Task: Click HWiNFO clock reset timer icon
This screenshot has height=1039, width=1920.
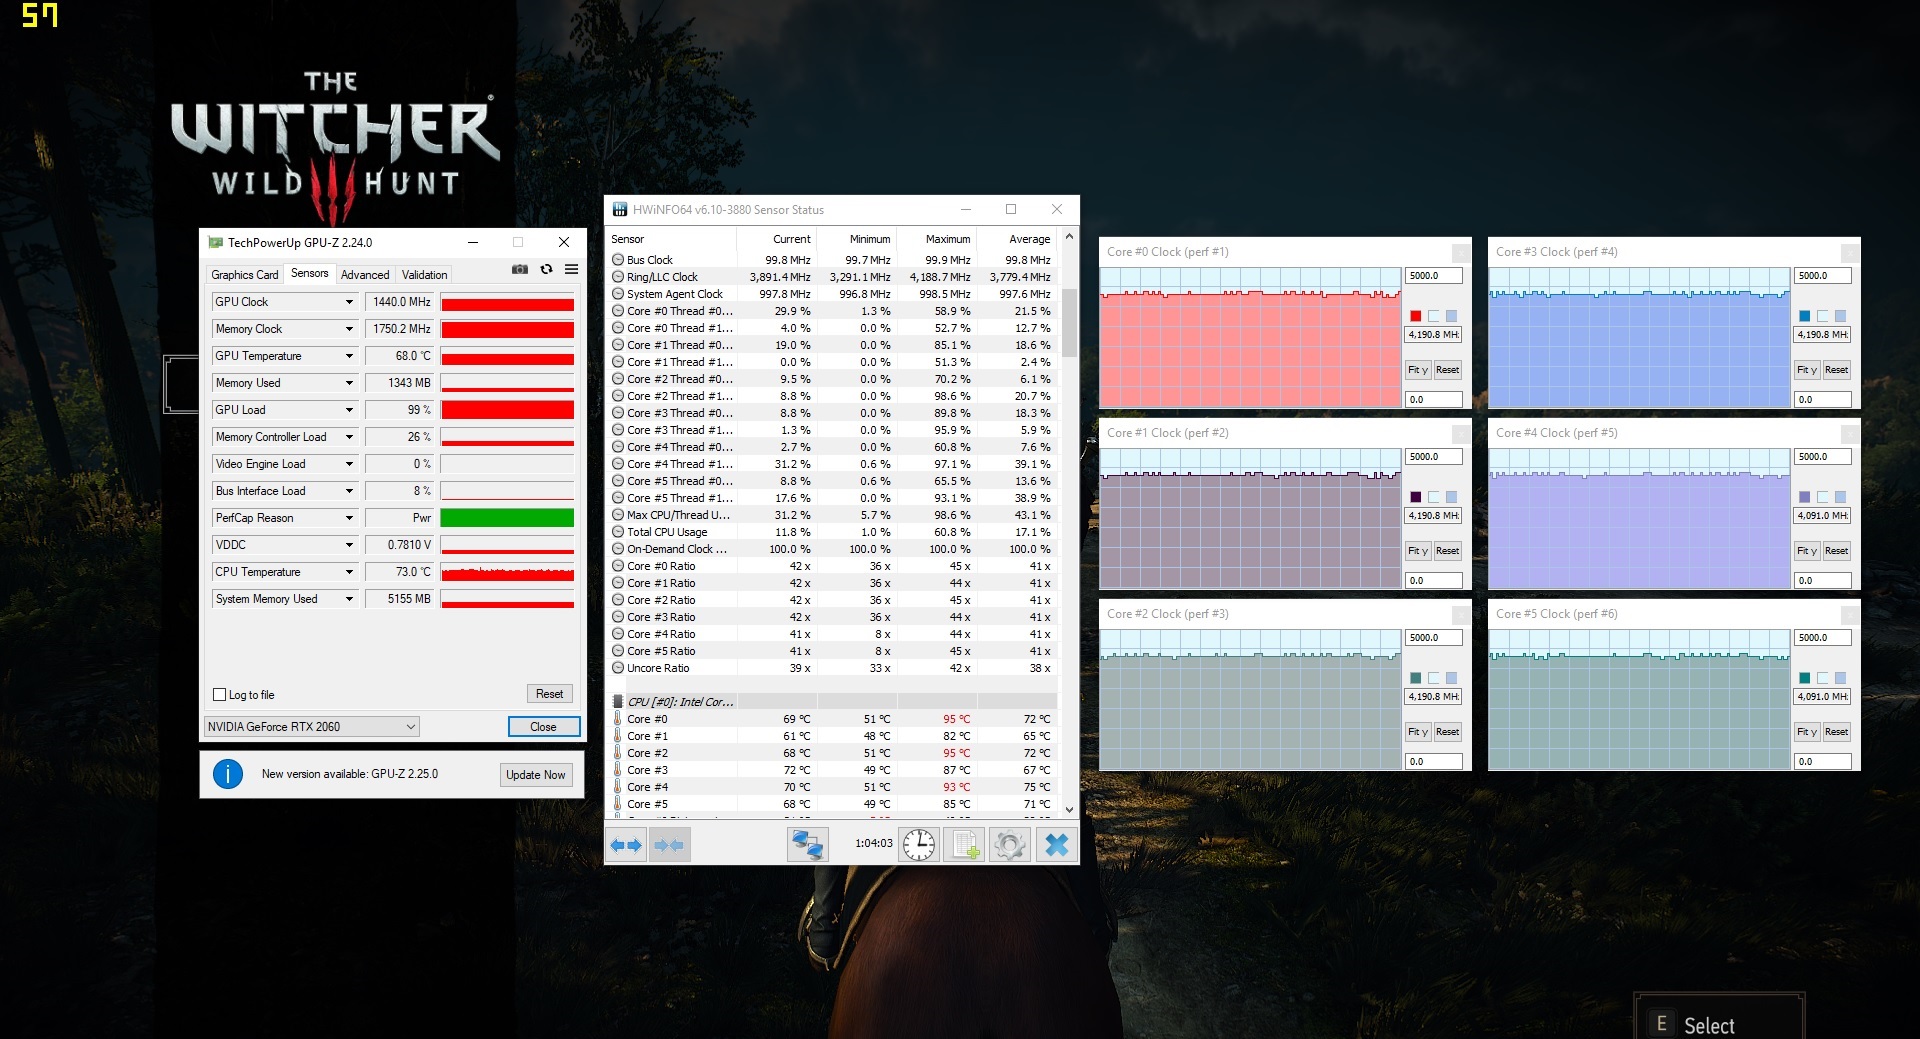Action: click(918, 845)
